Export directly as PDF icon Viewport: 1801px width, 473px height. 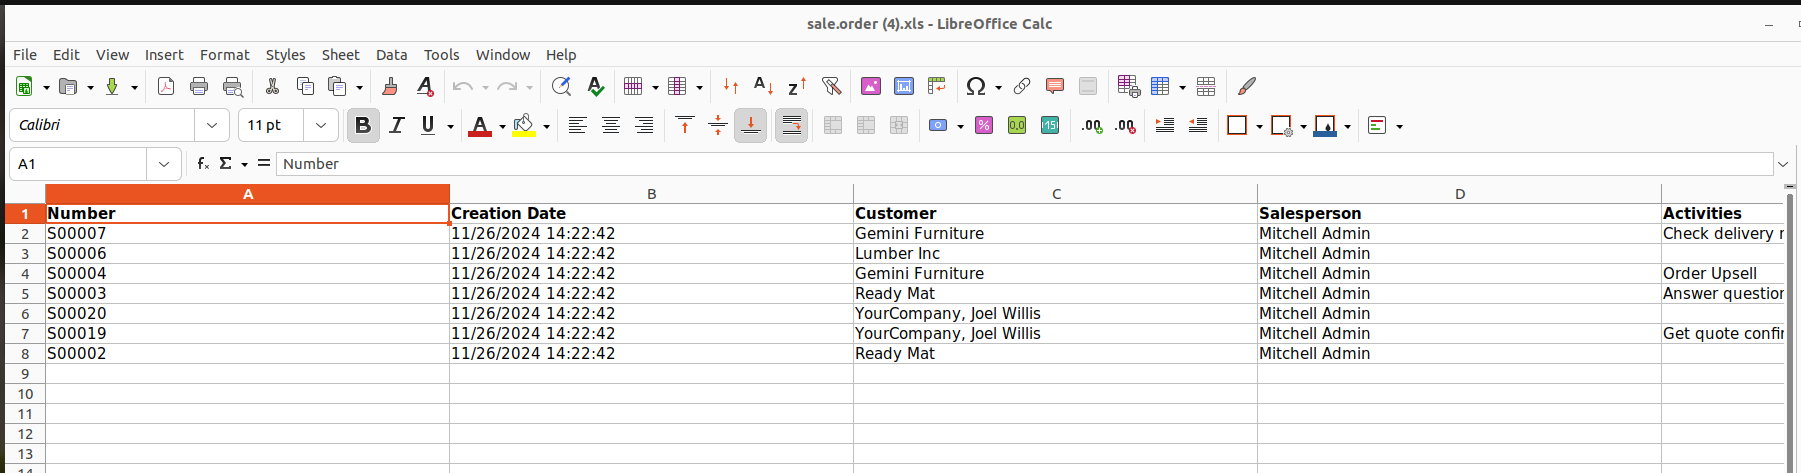166,87
